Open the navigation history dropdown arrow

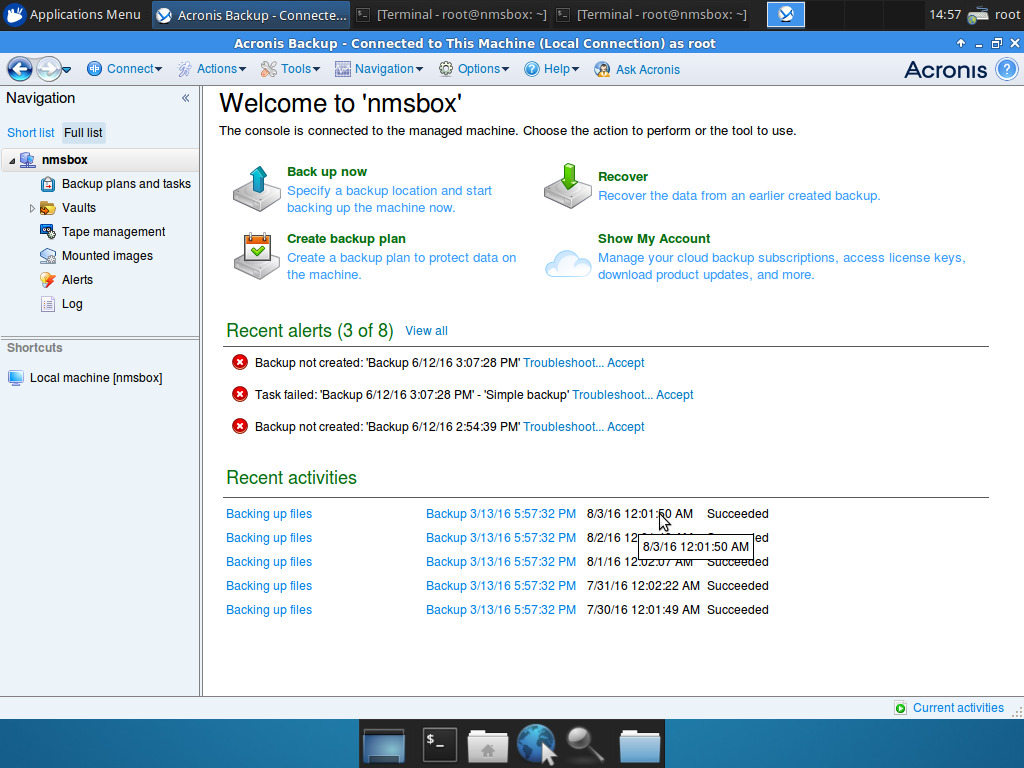tap(67, 70)
